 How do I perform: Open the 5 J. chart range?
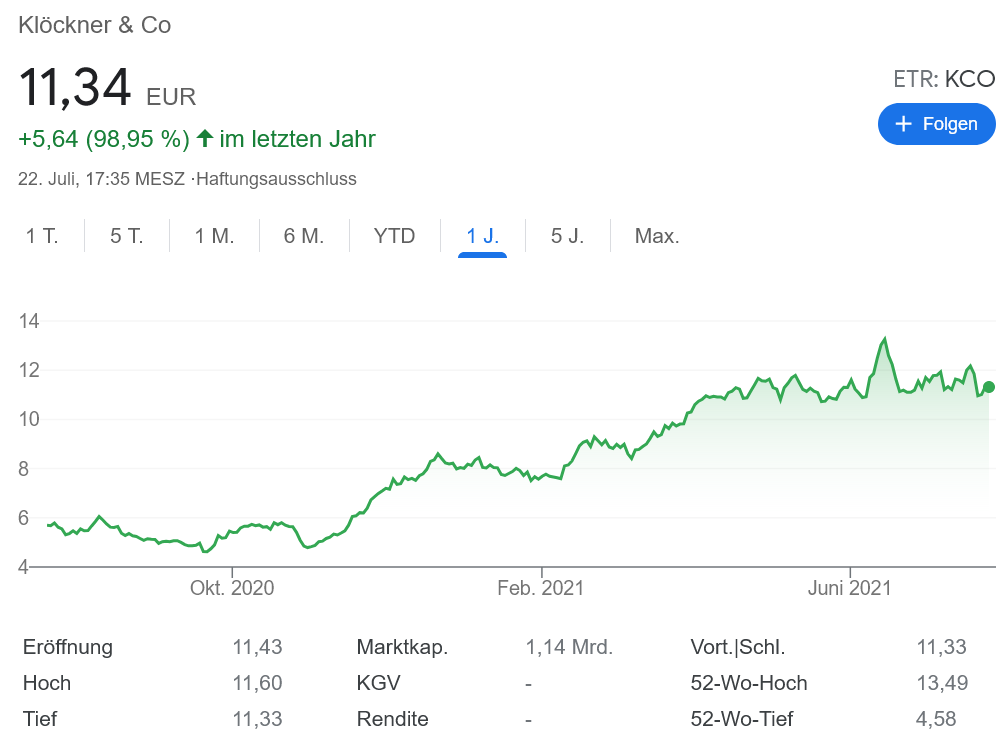[567, 237]
